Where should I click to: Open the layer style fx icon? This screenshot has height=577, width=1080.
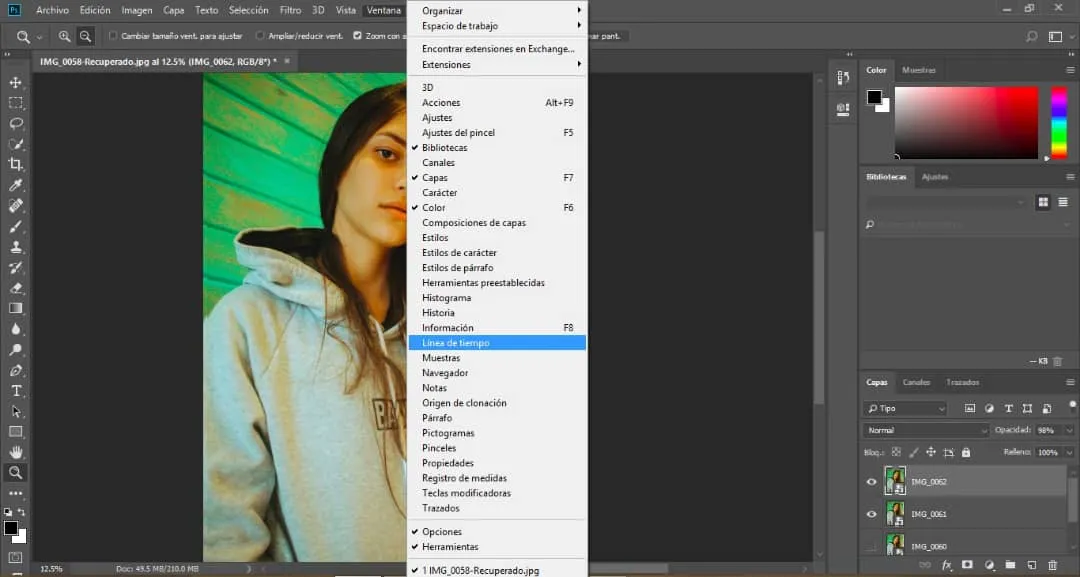click(946, 565)
